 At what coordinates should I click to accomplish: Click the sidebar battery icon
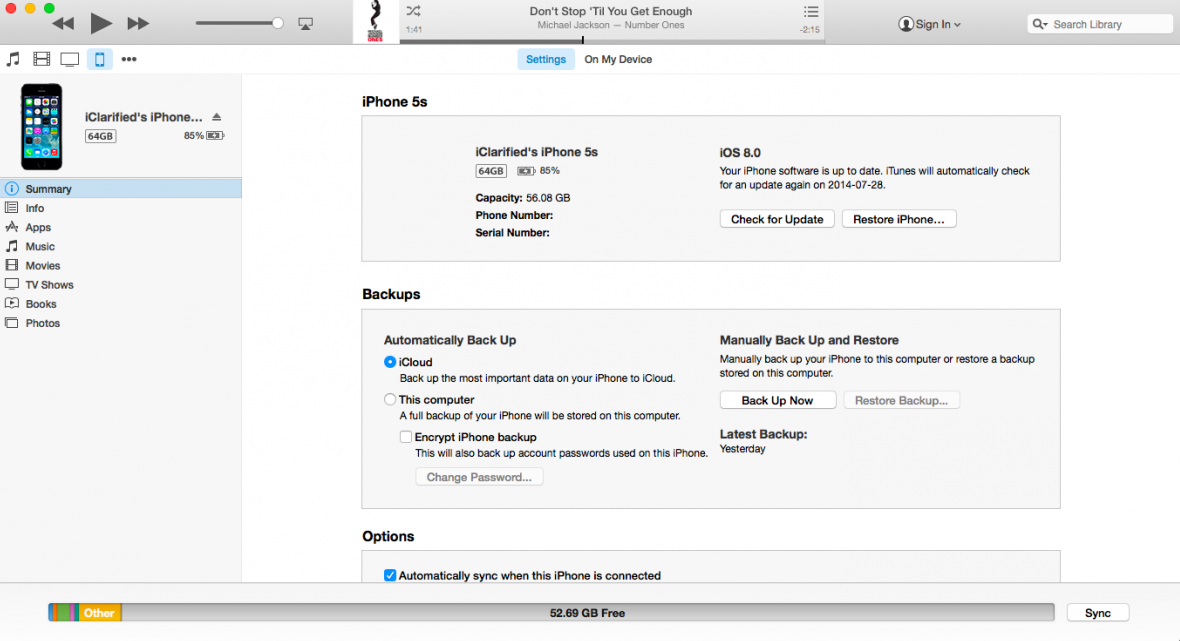[x=215, y=135]
